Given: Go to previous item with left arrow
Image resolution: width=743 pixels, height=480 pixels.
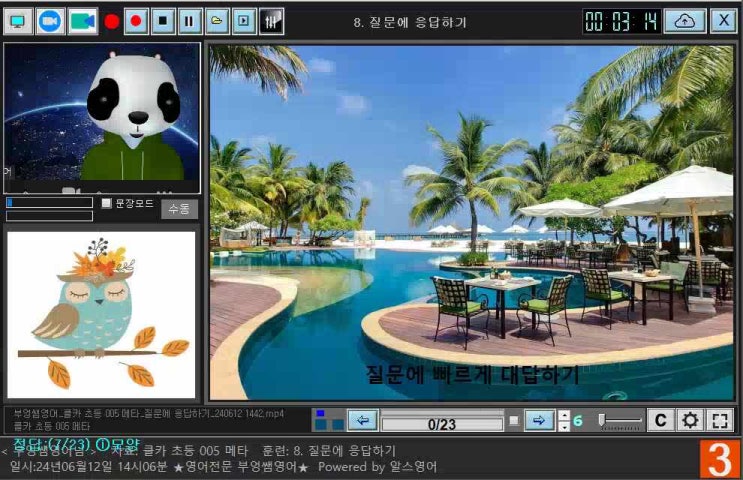Looking at the screenshot, I should (x=362, y=421).
